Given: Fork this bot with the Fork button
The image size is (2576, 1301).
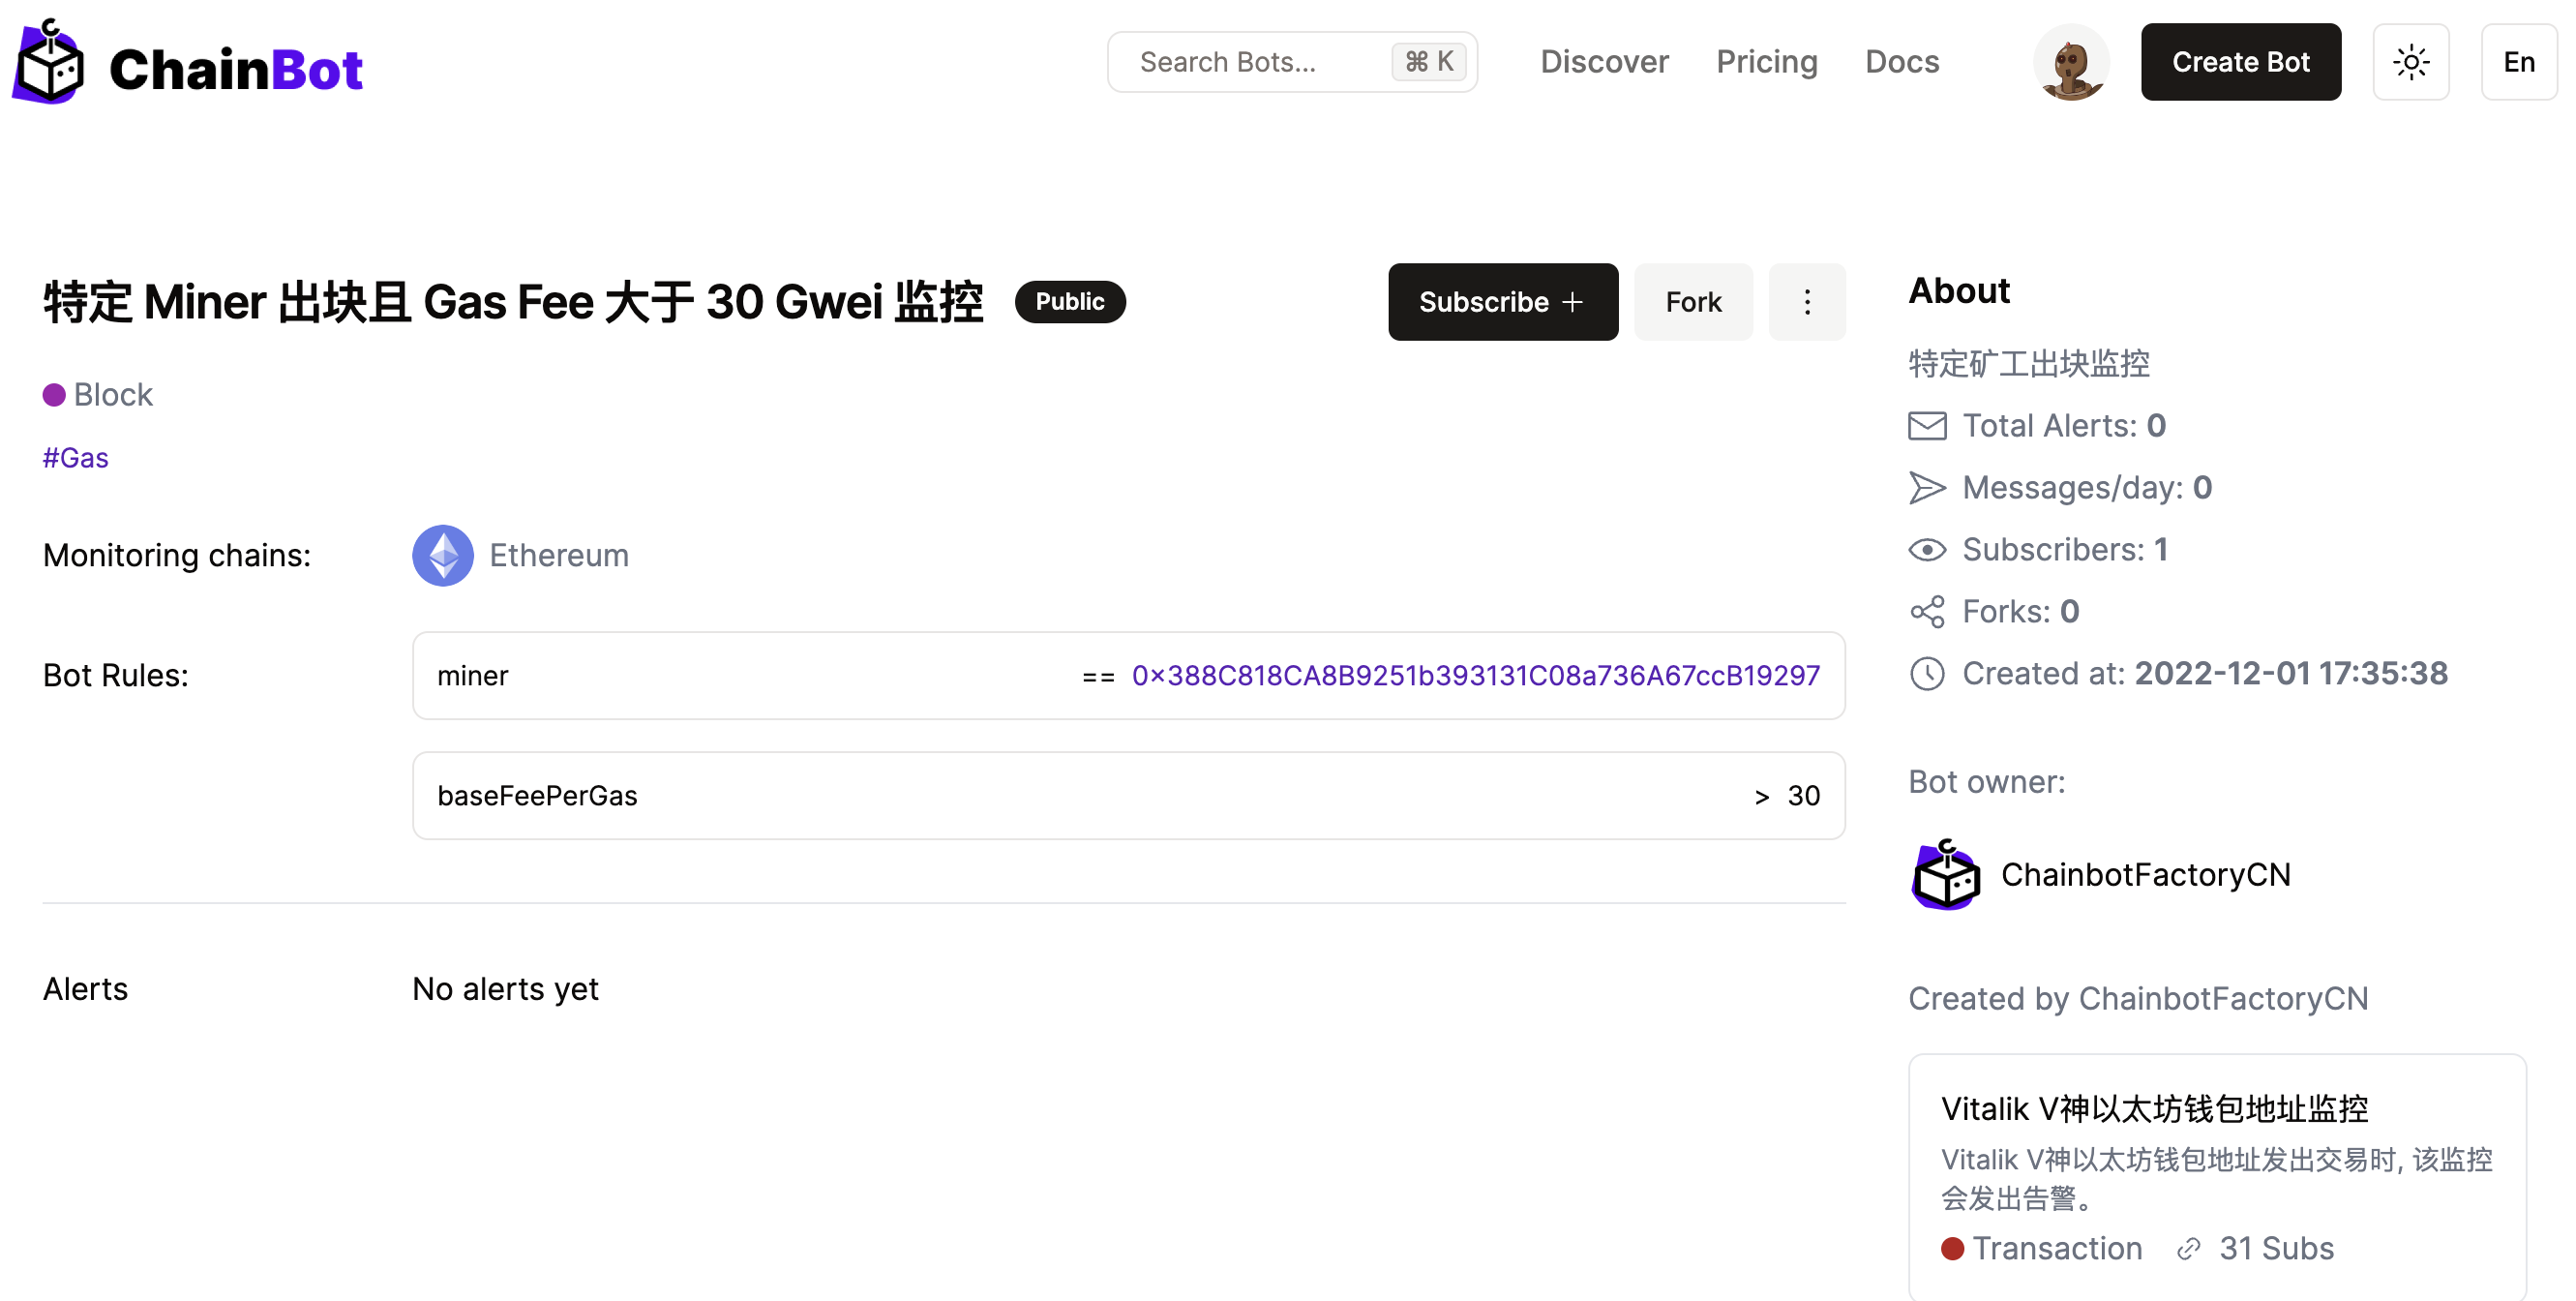Looking at the screenshot, I should [1692, 302].
